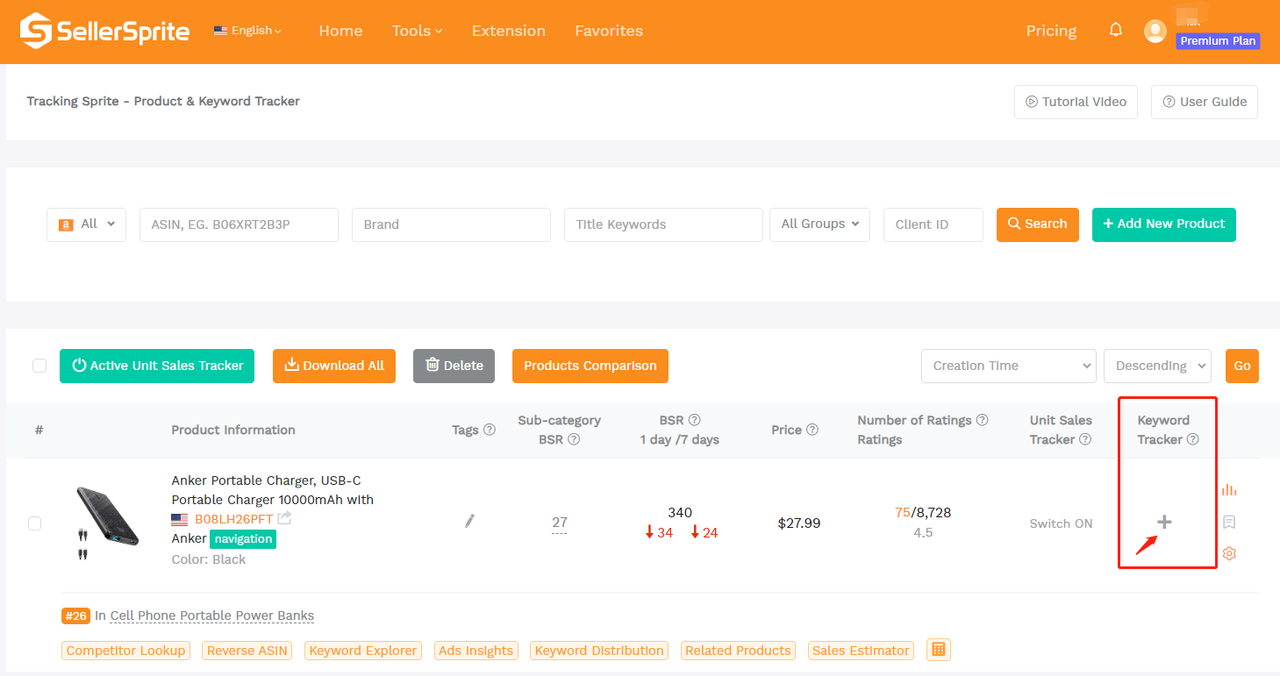1280x676 pixels.
Task: Open the All Groups dropdown
Action: [820, 225]
